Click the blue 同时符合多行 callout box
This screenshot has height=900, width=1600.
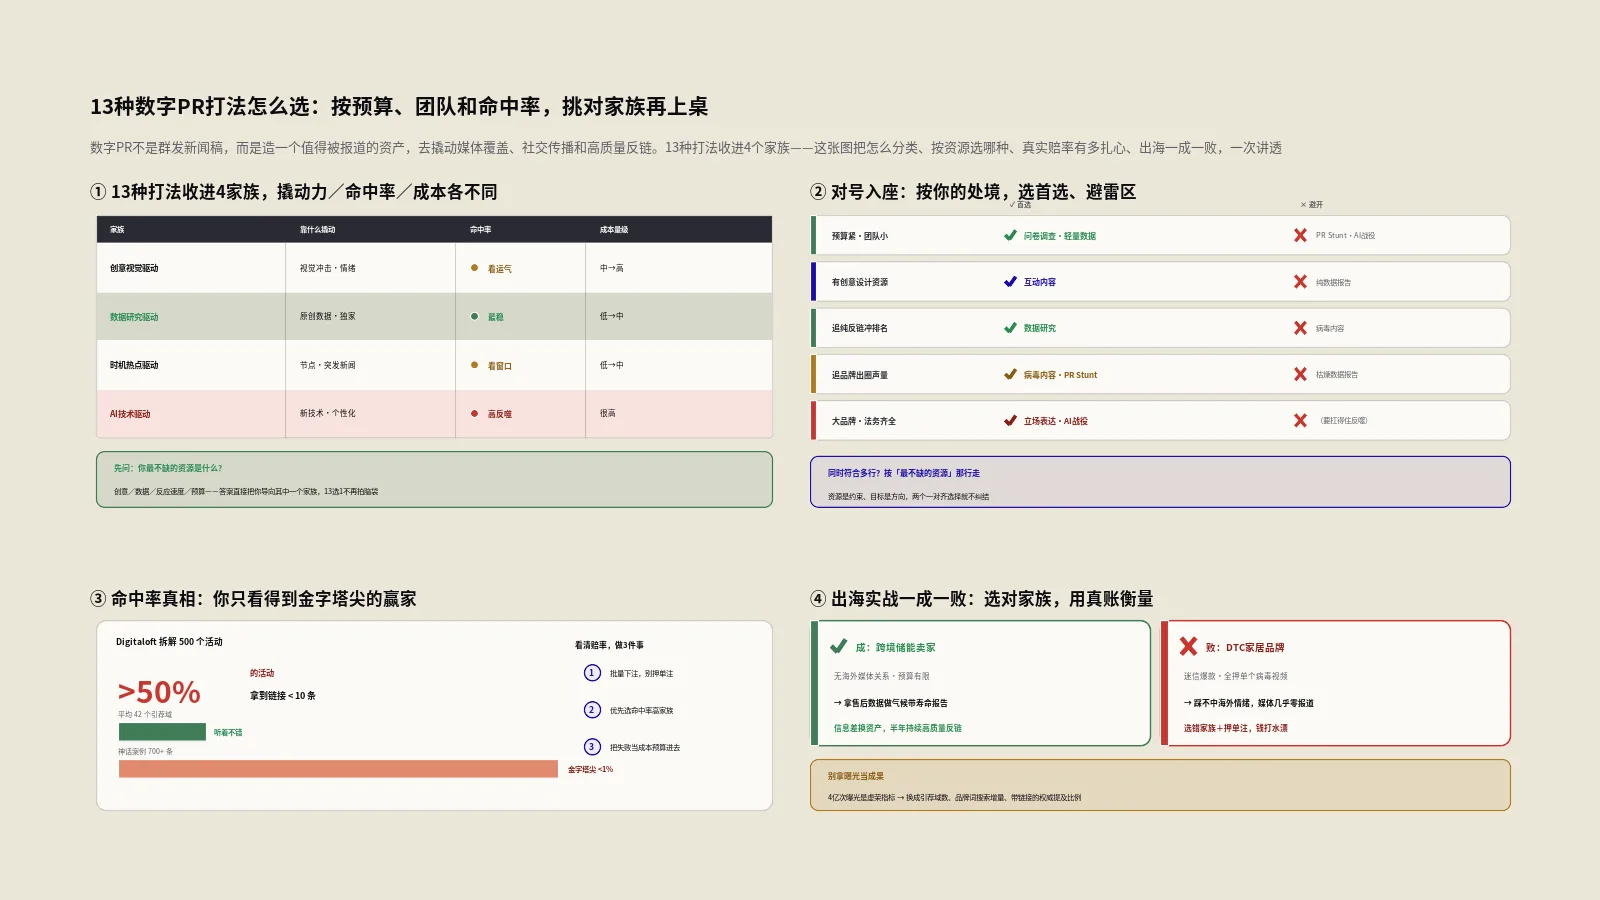(x=1160, y=482)
